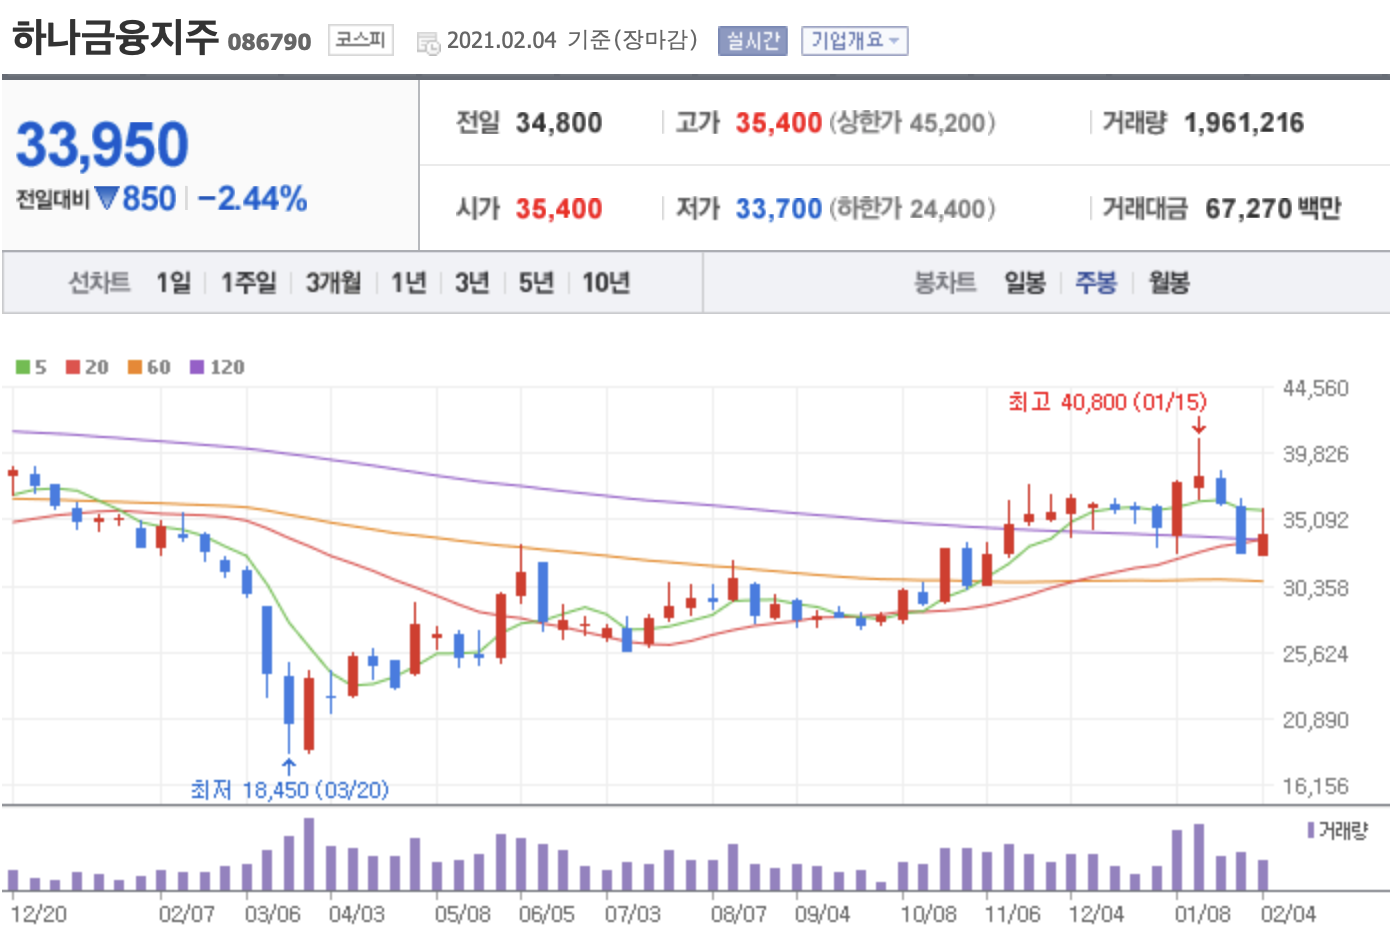1390x946 pixels.
Task: Click the upper limit 상한가 45,200 text
Action: pos(912,123)
